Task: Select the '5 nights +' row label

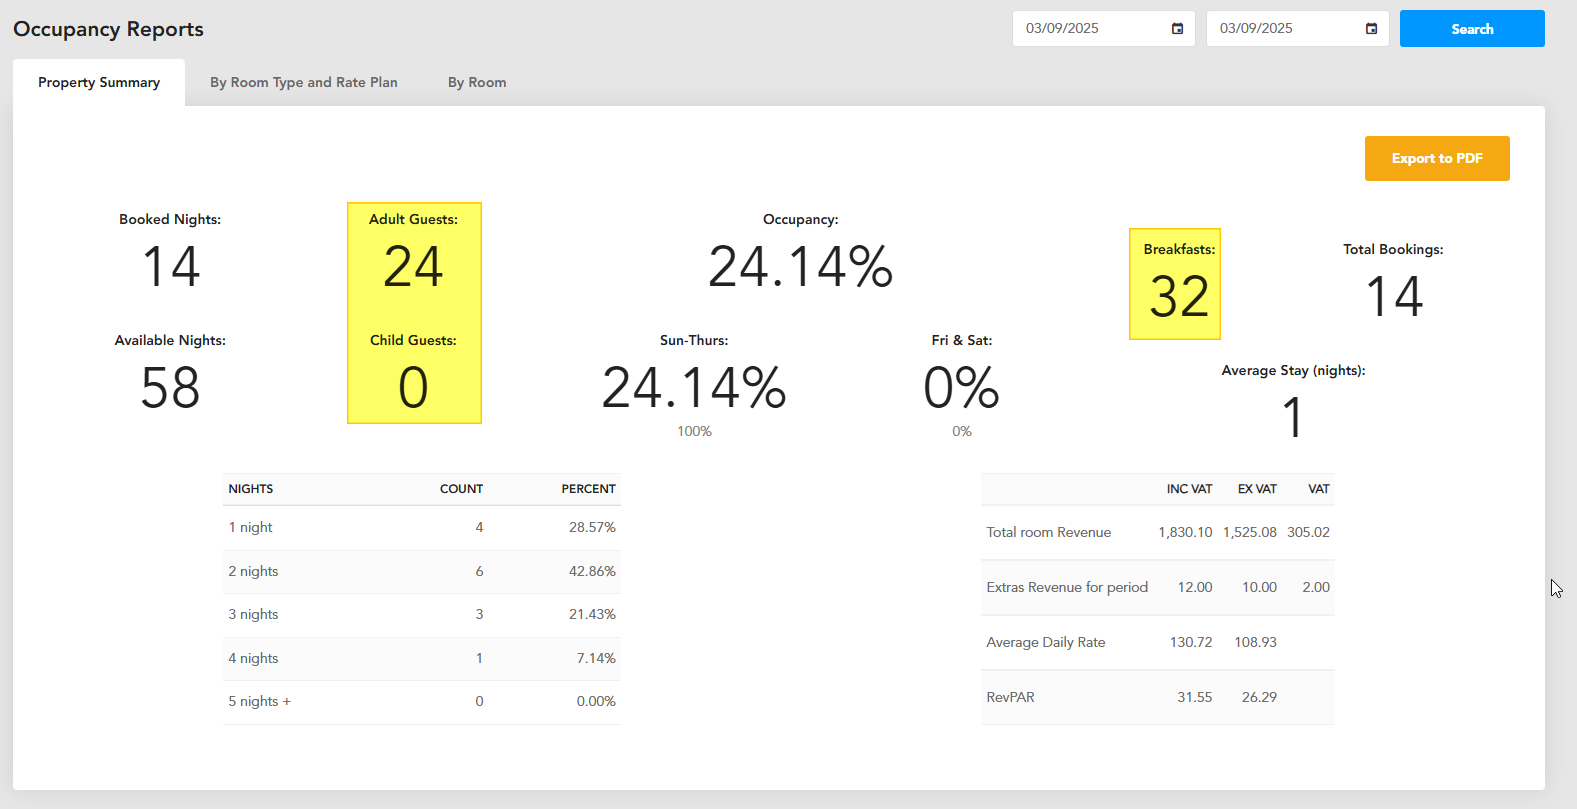Action: coord(259,701)
